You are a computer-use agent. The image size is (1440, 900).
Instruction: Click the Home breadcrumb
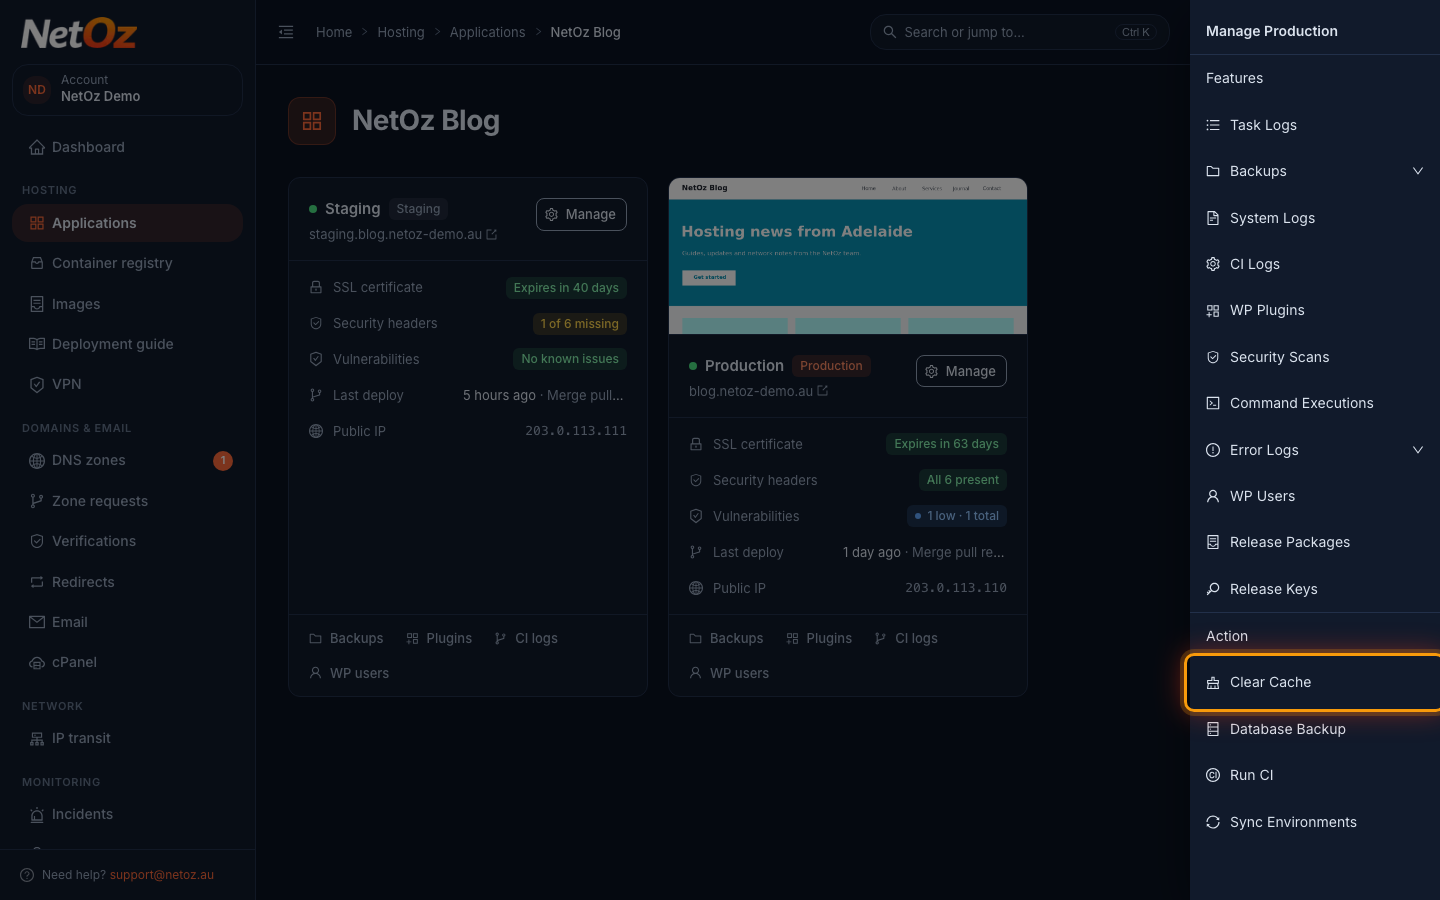(334, 32)
